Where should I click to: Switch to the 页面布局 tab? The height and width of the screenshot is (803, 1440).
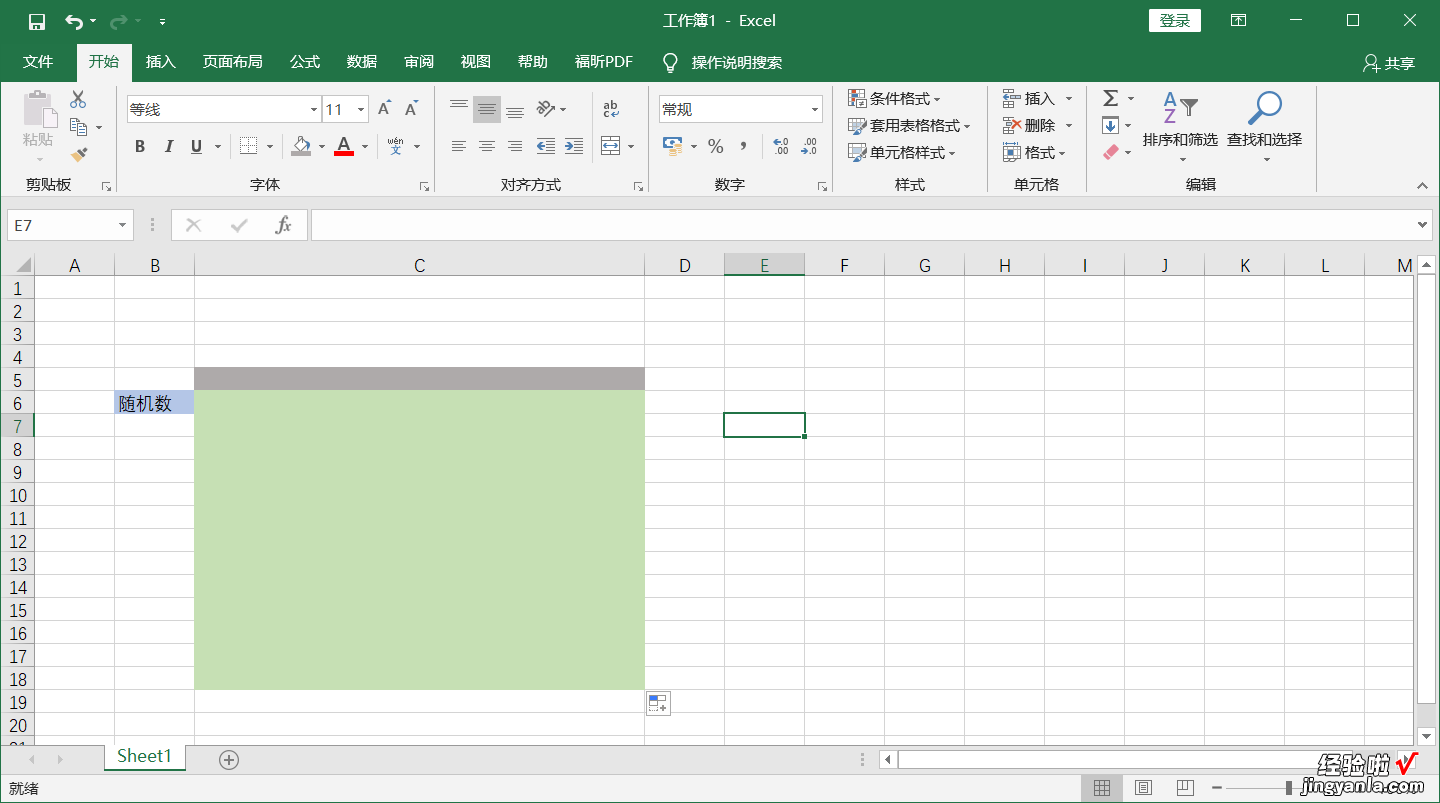click(233, 62)
